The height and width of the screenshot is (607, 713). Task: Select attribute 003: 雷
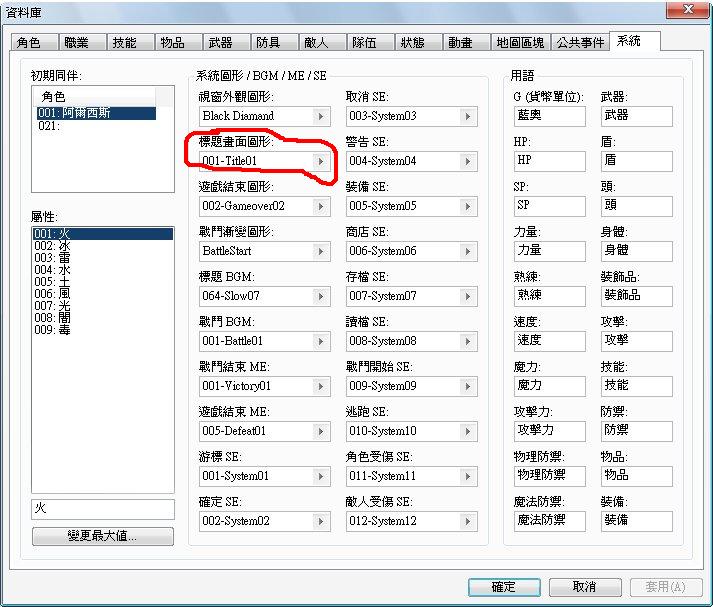point(103,258)
